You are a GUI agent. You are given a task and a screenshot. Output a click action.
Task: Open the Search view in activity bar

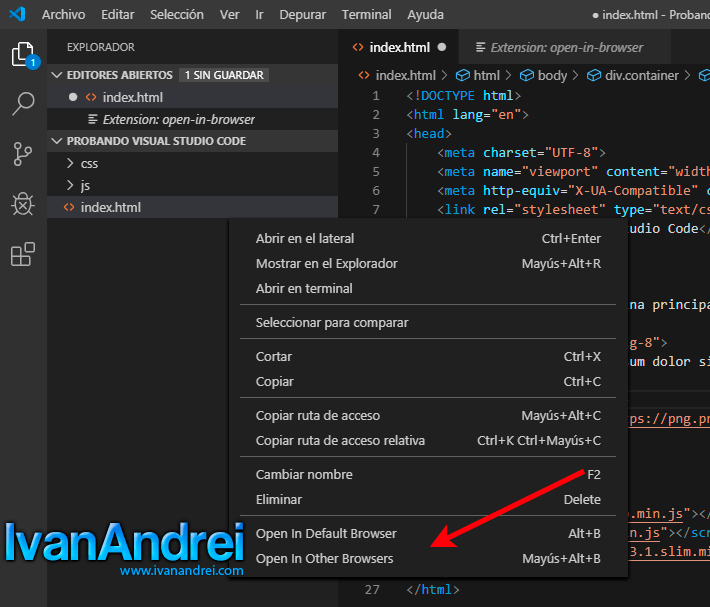tap(23, 104)
